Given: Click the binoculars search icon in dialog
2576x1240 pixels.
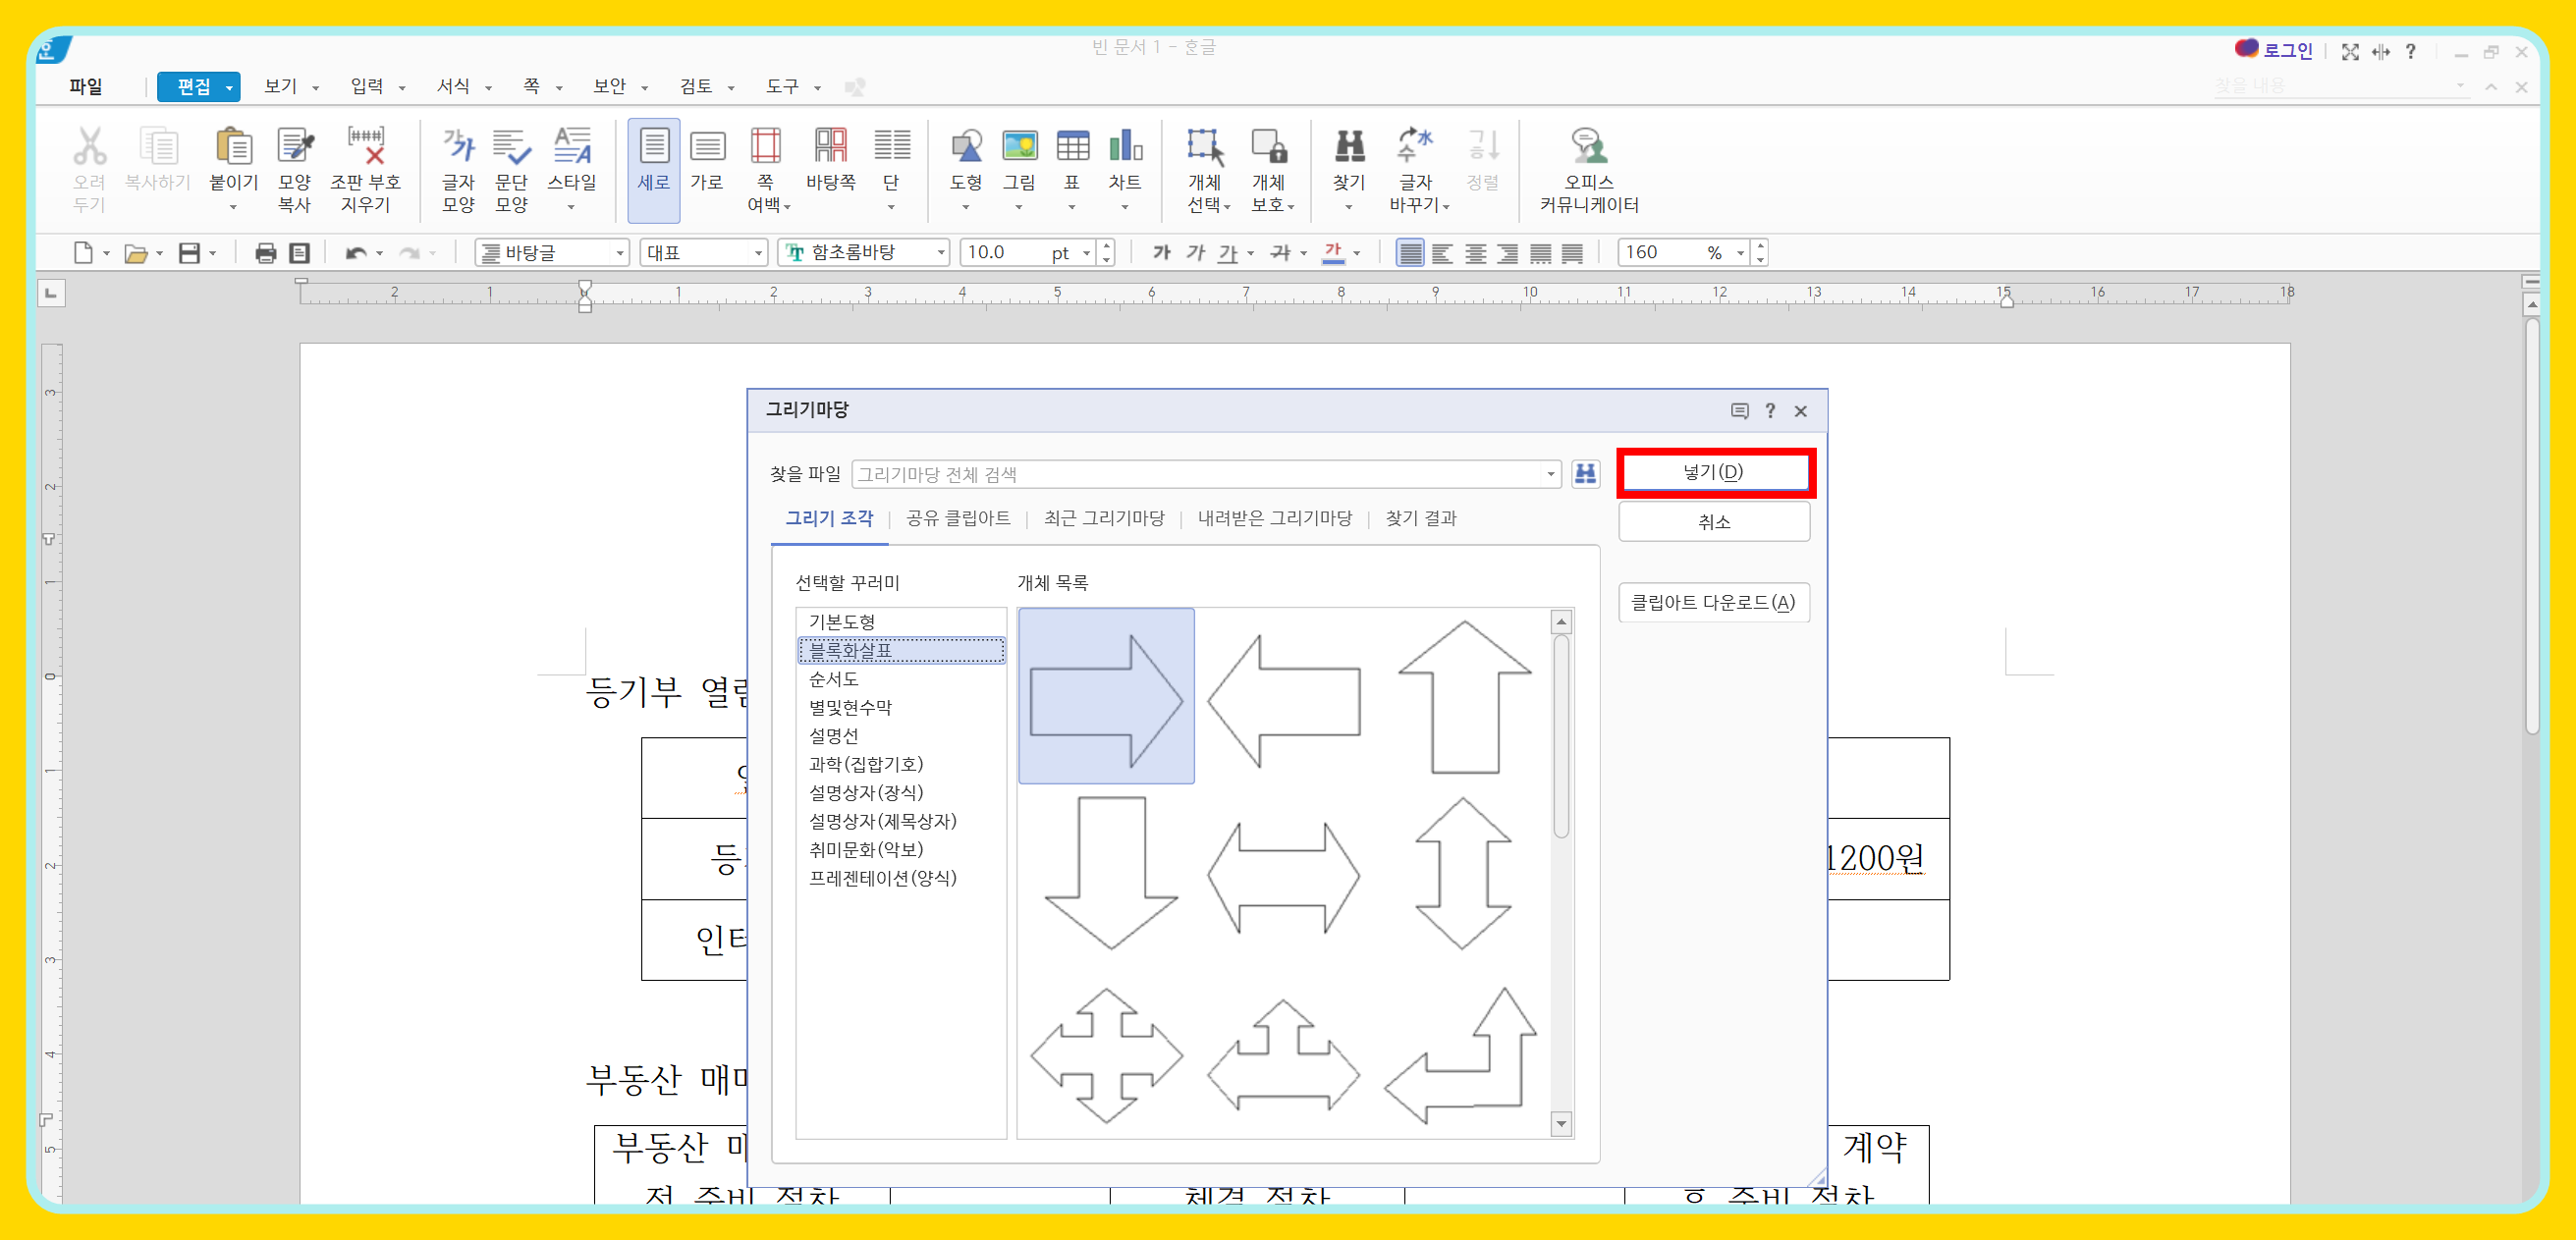Looking at the screenshot, I should click(x=1585, y=473).
